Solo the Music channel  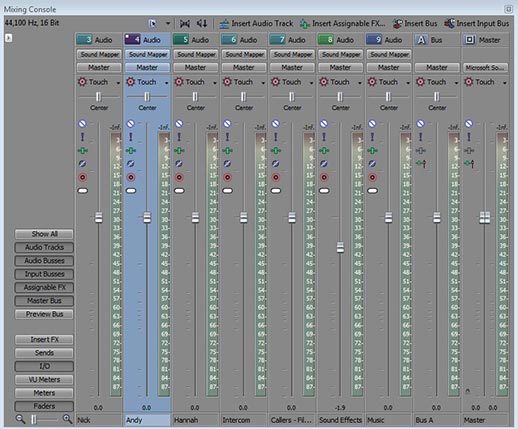point(372,137)
